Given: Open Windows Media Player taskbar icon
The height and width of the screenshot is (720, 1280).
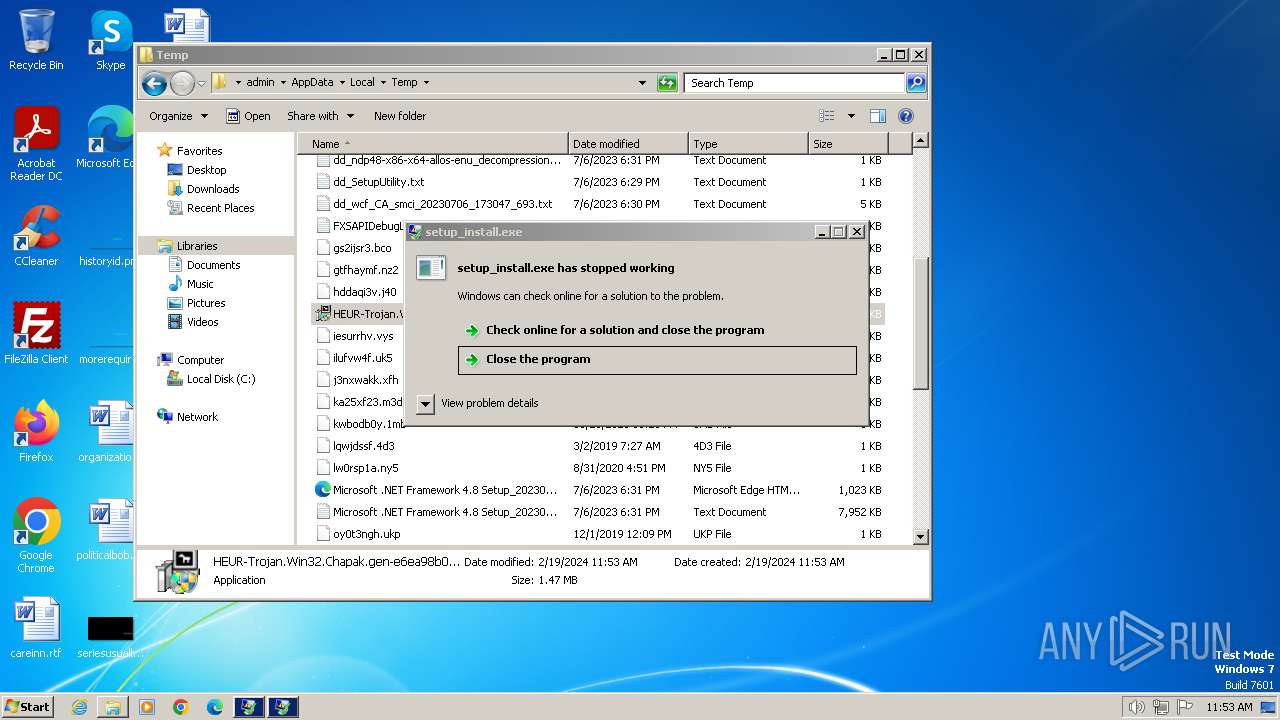Looking at the screenshot, I should click(147, 707).
